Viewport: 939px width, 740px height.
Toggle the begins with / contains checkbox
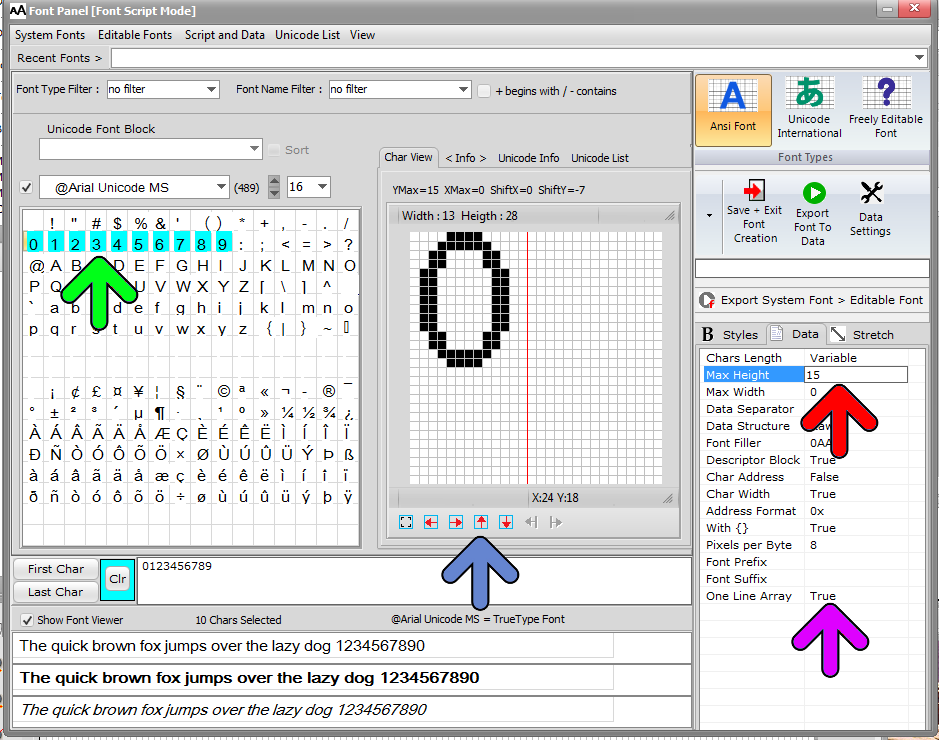click(x=484, y=91)
